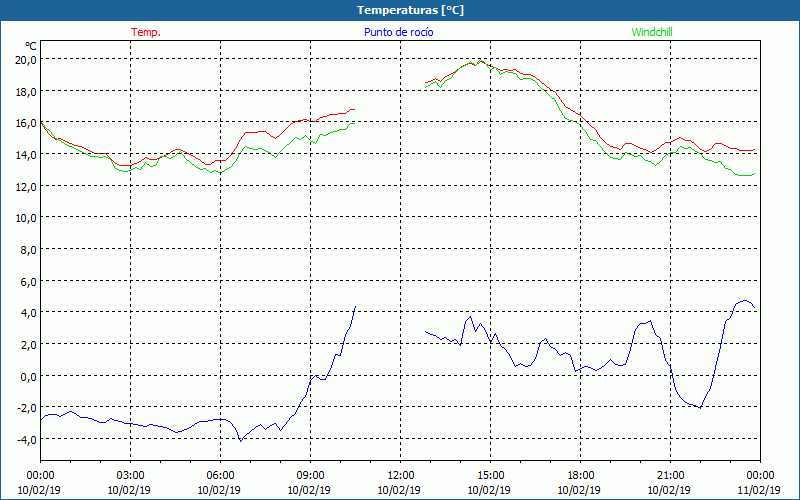
Task: Click the '4,0' y-axis value
Action: click(x=29, y=313)
